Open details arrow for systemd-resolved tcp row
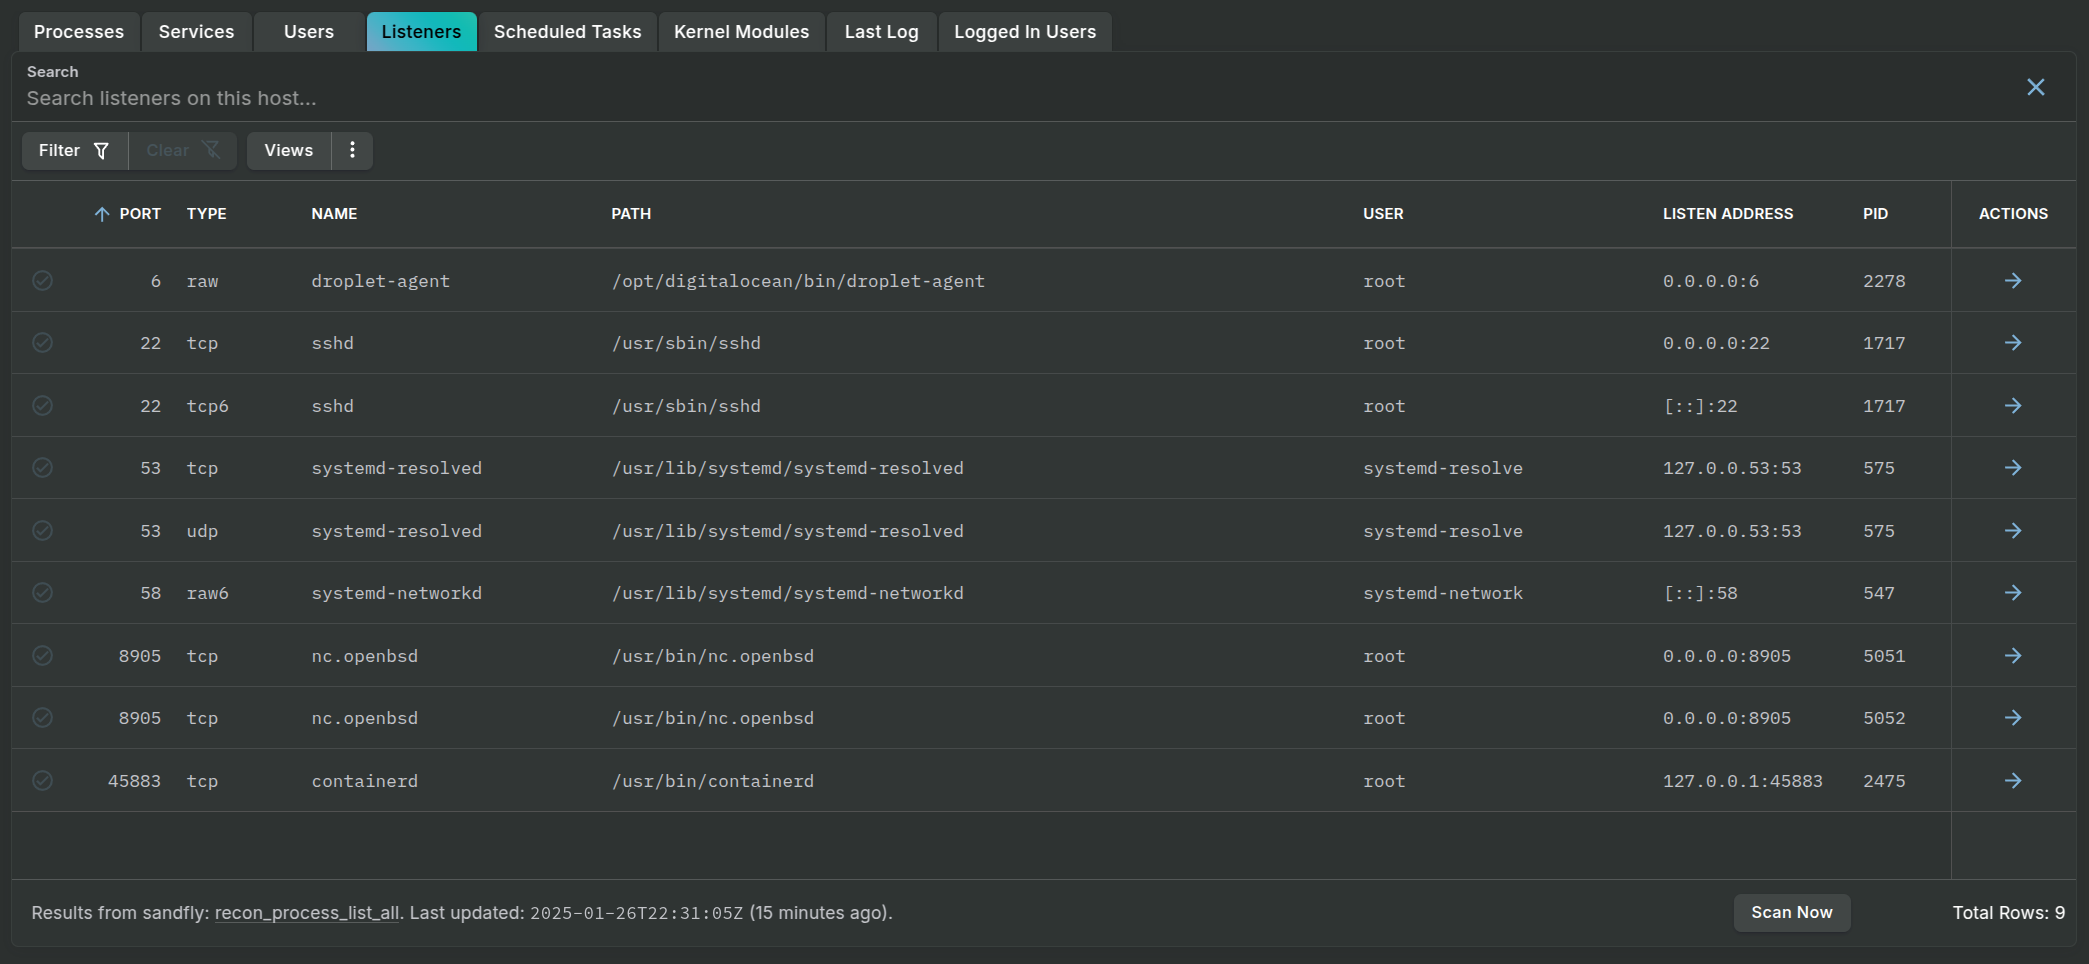 tap(2013, 468)
